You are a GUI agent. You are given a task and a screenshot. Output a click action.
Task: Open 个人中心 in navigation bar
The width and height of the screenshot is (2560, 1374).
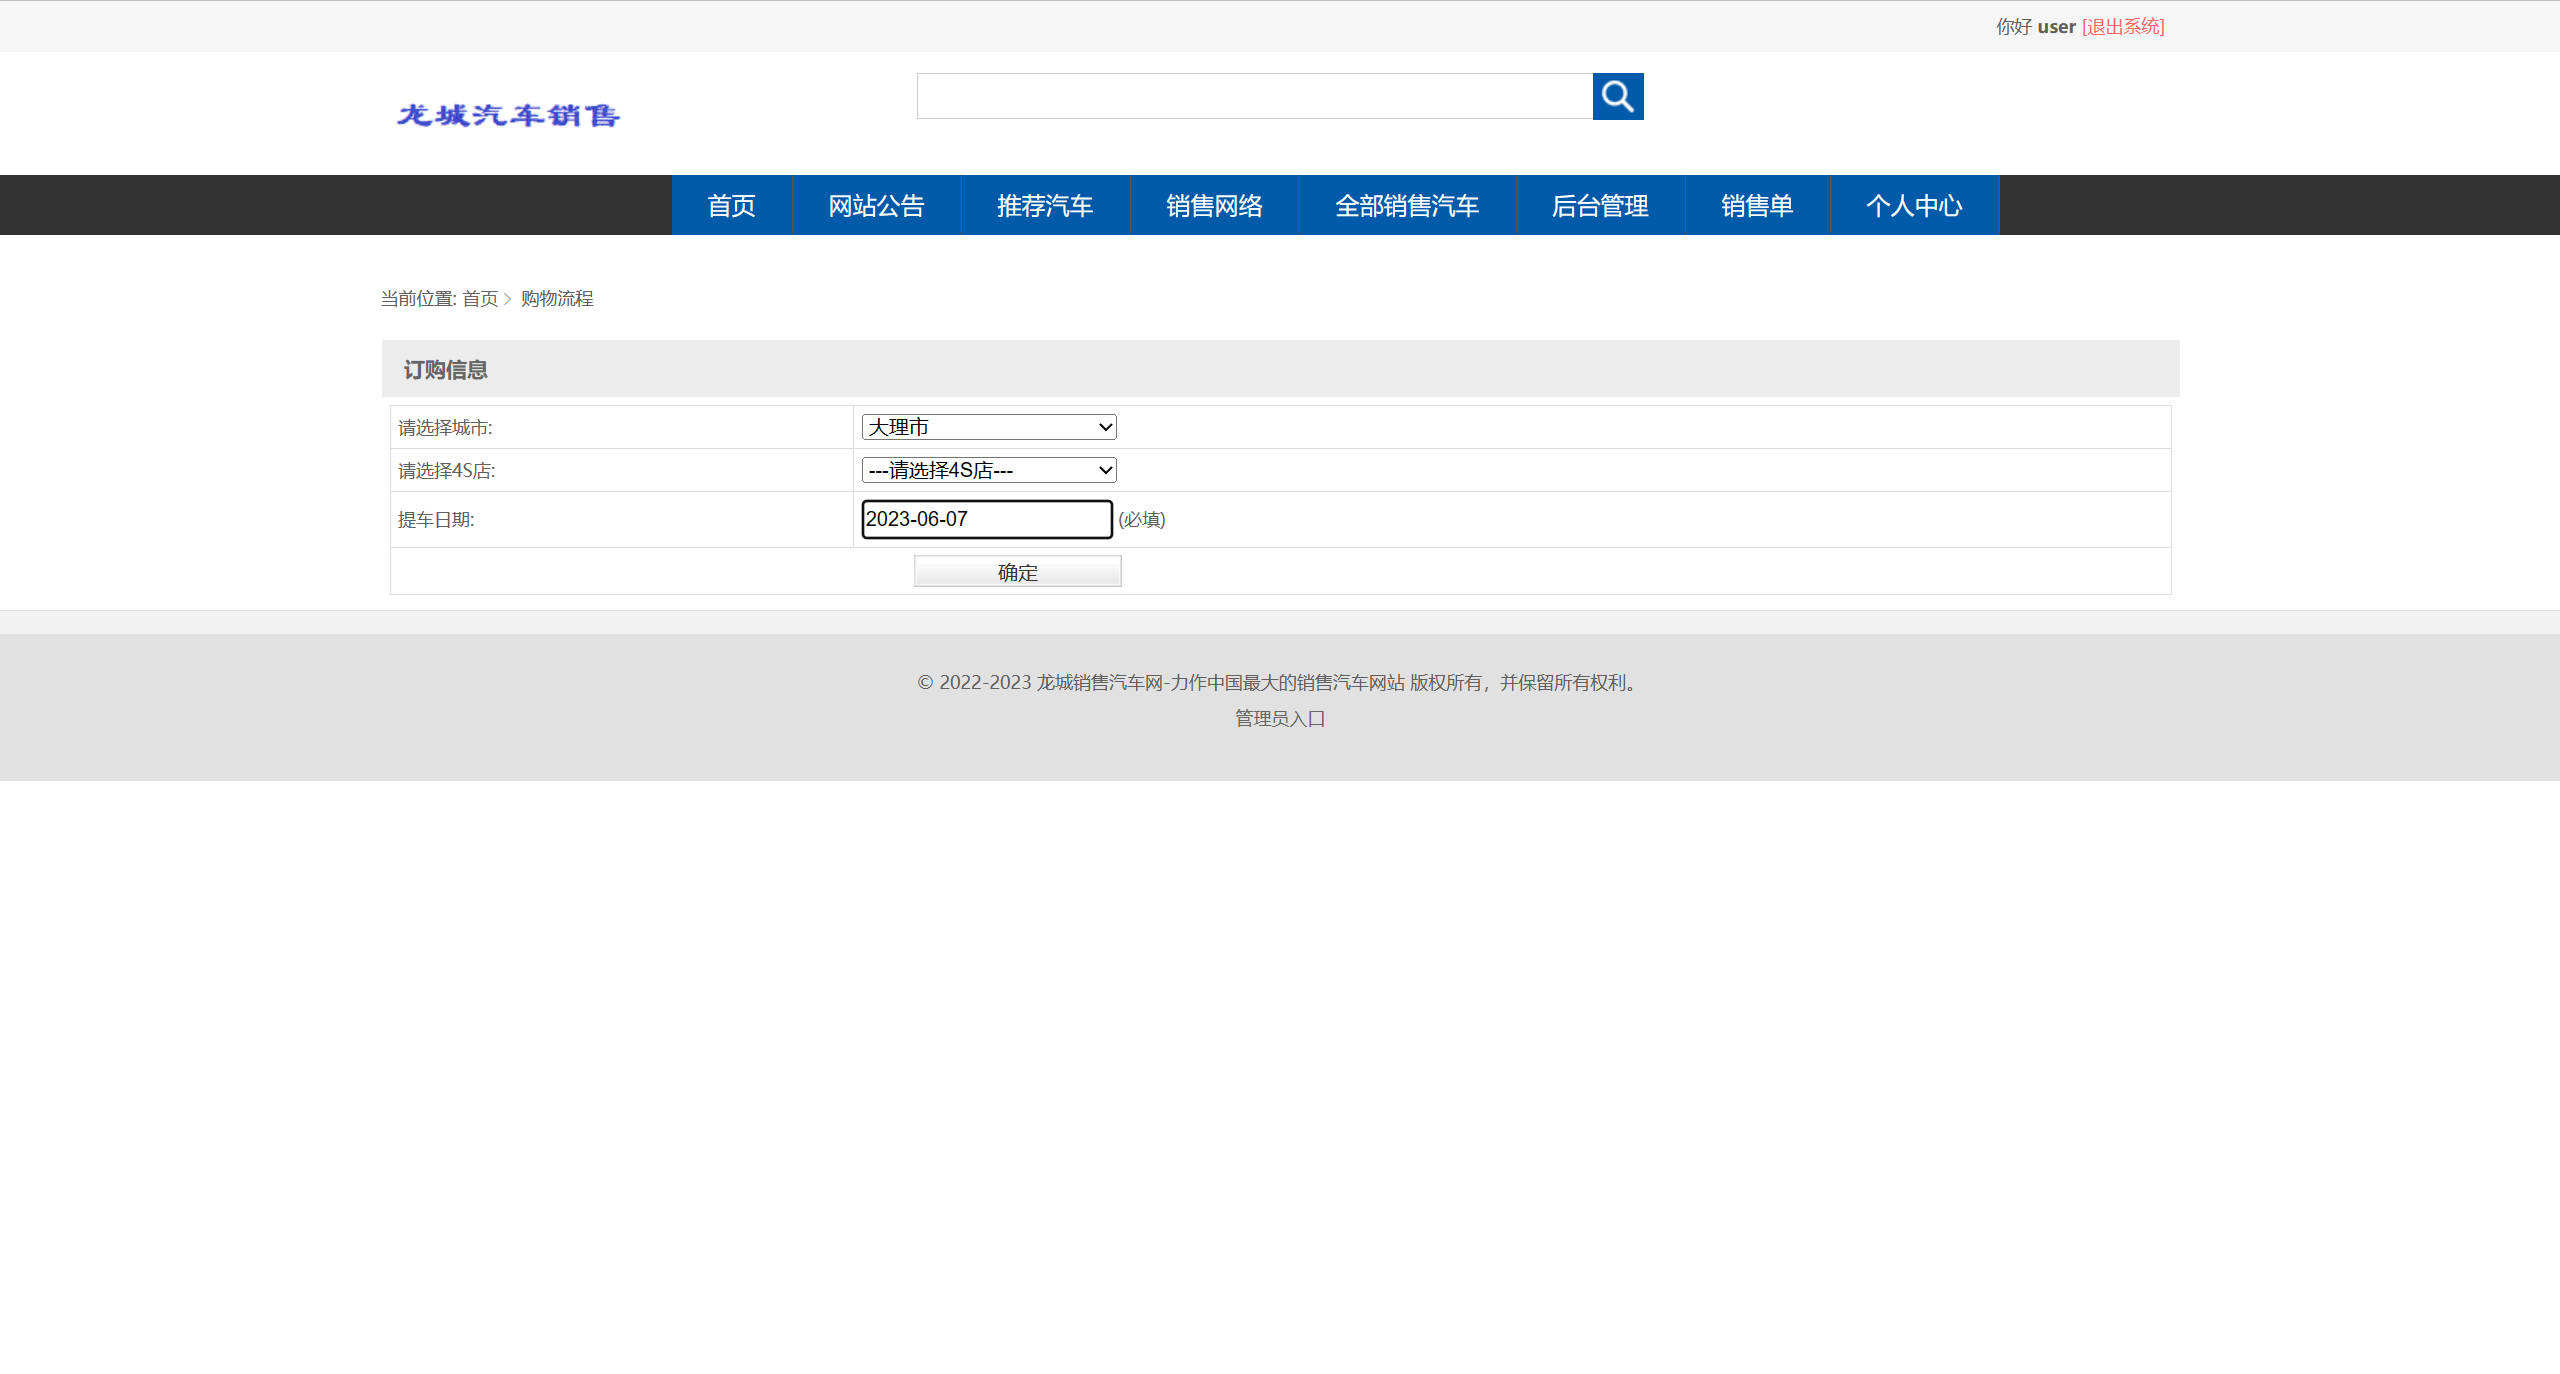(1914, 206)
